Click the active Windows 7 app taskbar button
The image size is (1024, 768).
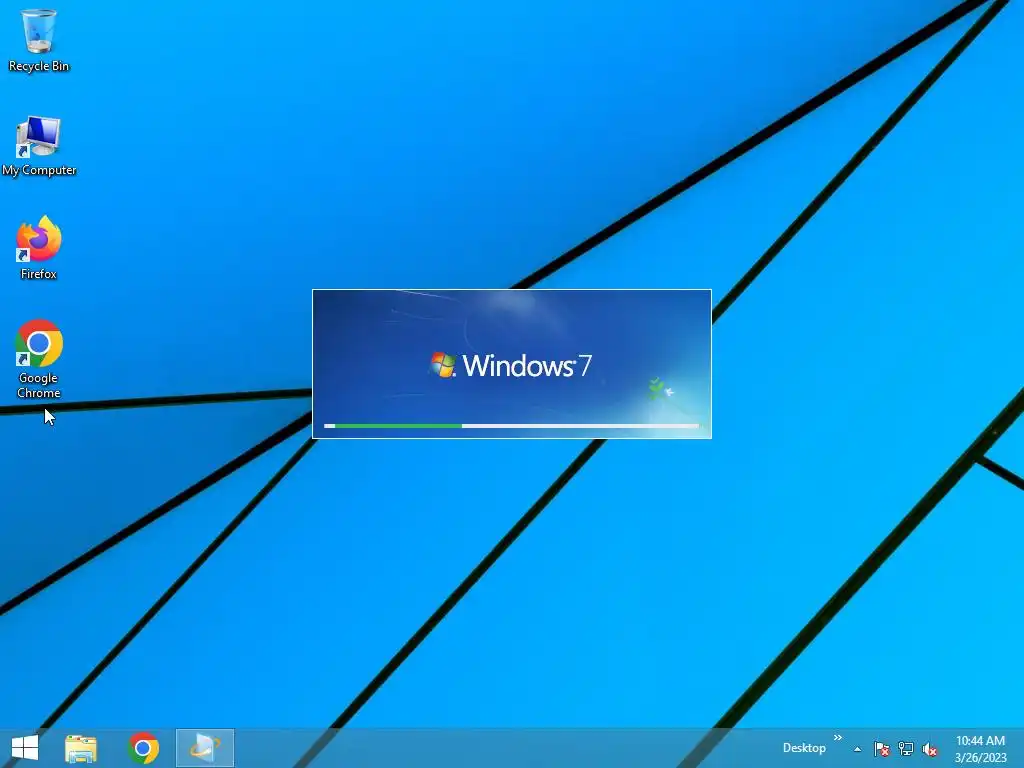point(205,748)
